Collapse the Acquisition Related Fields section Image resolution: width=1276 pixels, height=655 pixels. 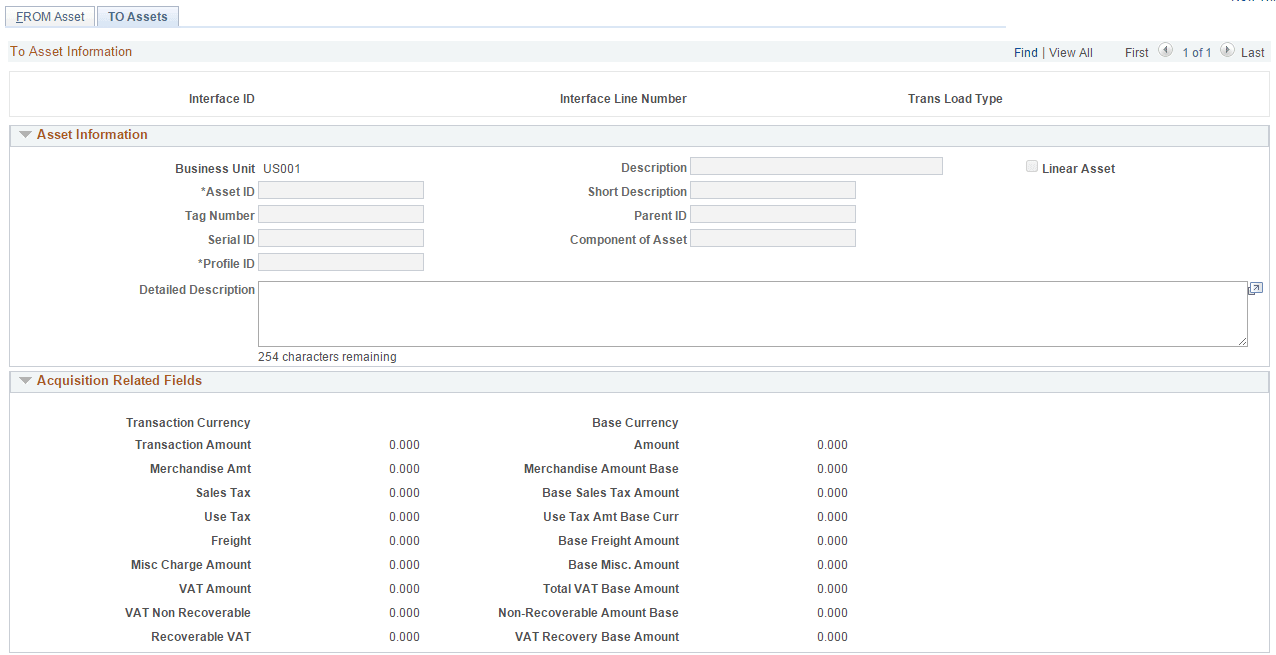pyautogui.click(x=25, y=380)
